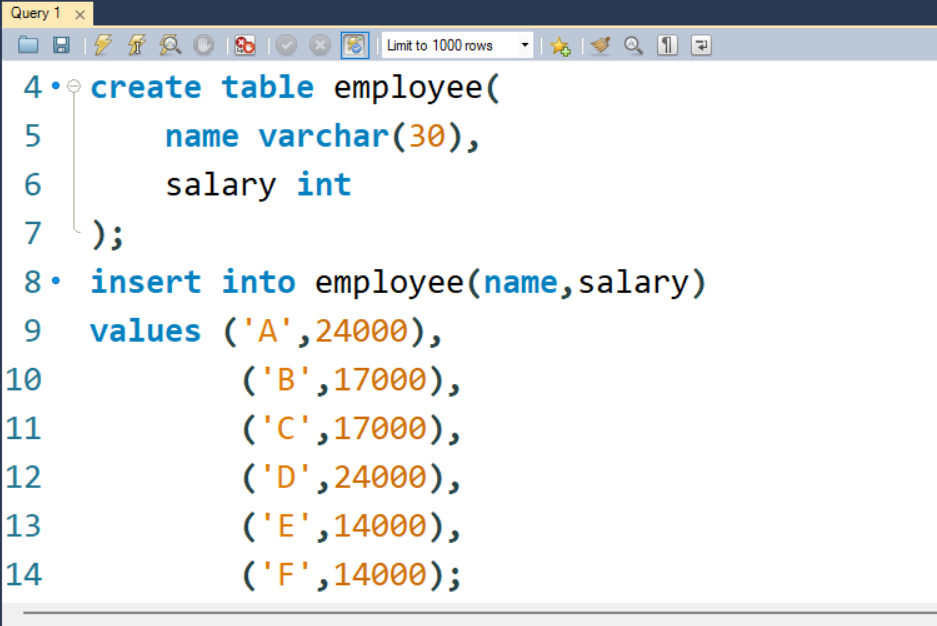Screen dimensions: 937x626
Task: Stop the executing query hand icon
Action: [x=204, y=45]
